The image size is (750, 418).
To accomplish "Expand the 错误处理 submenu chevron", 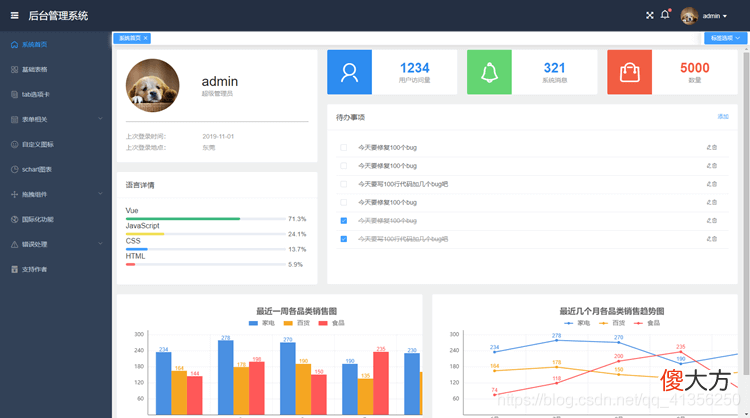I will tap(100, 244).
